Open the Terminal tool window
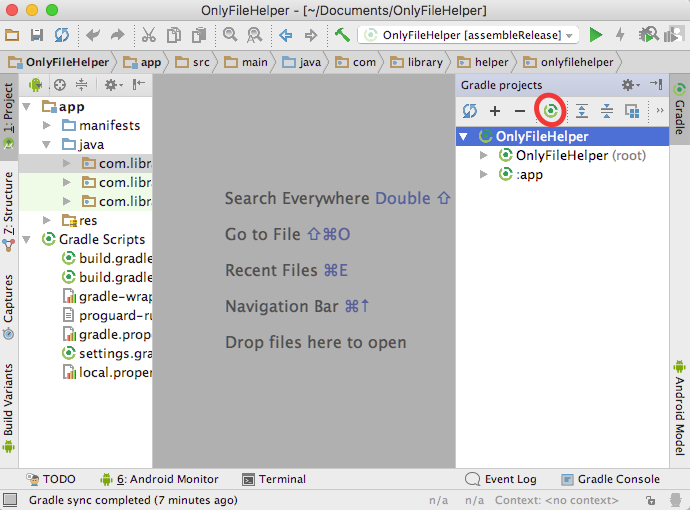Viewport: 690px width, 510px height. [x=274, y=479]
